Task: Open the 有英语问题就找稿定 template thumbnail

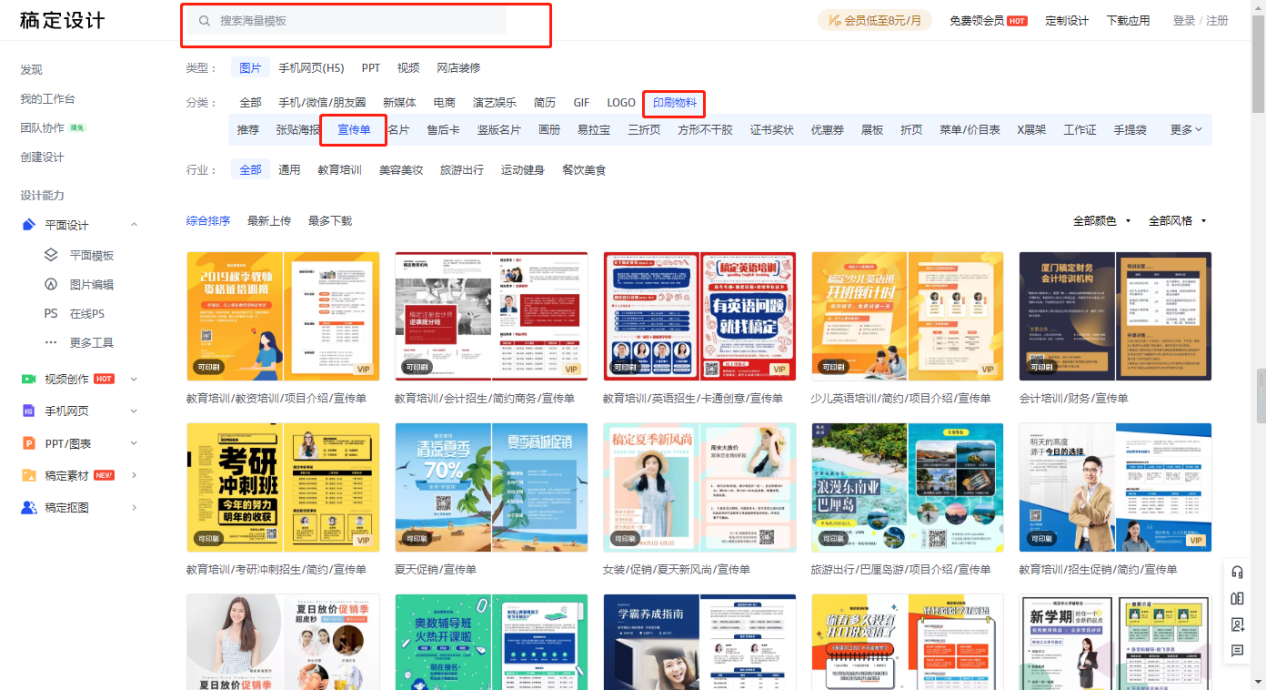Action: [x=699, y=316]
